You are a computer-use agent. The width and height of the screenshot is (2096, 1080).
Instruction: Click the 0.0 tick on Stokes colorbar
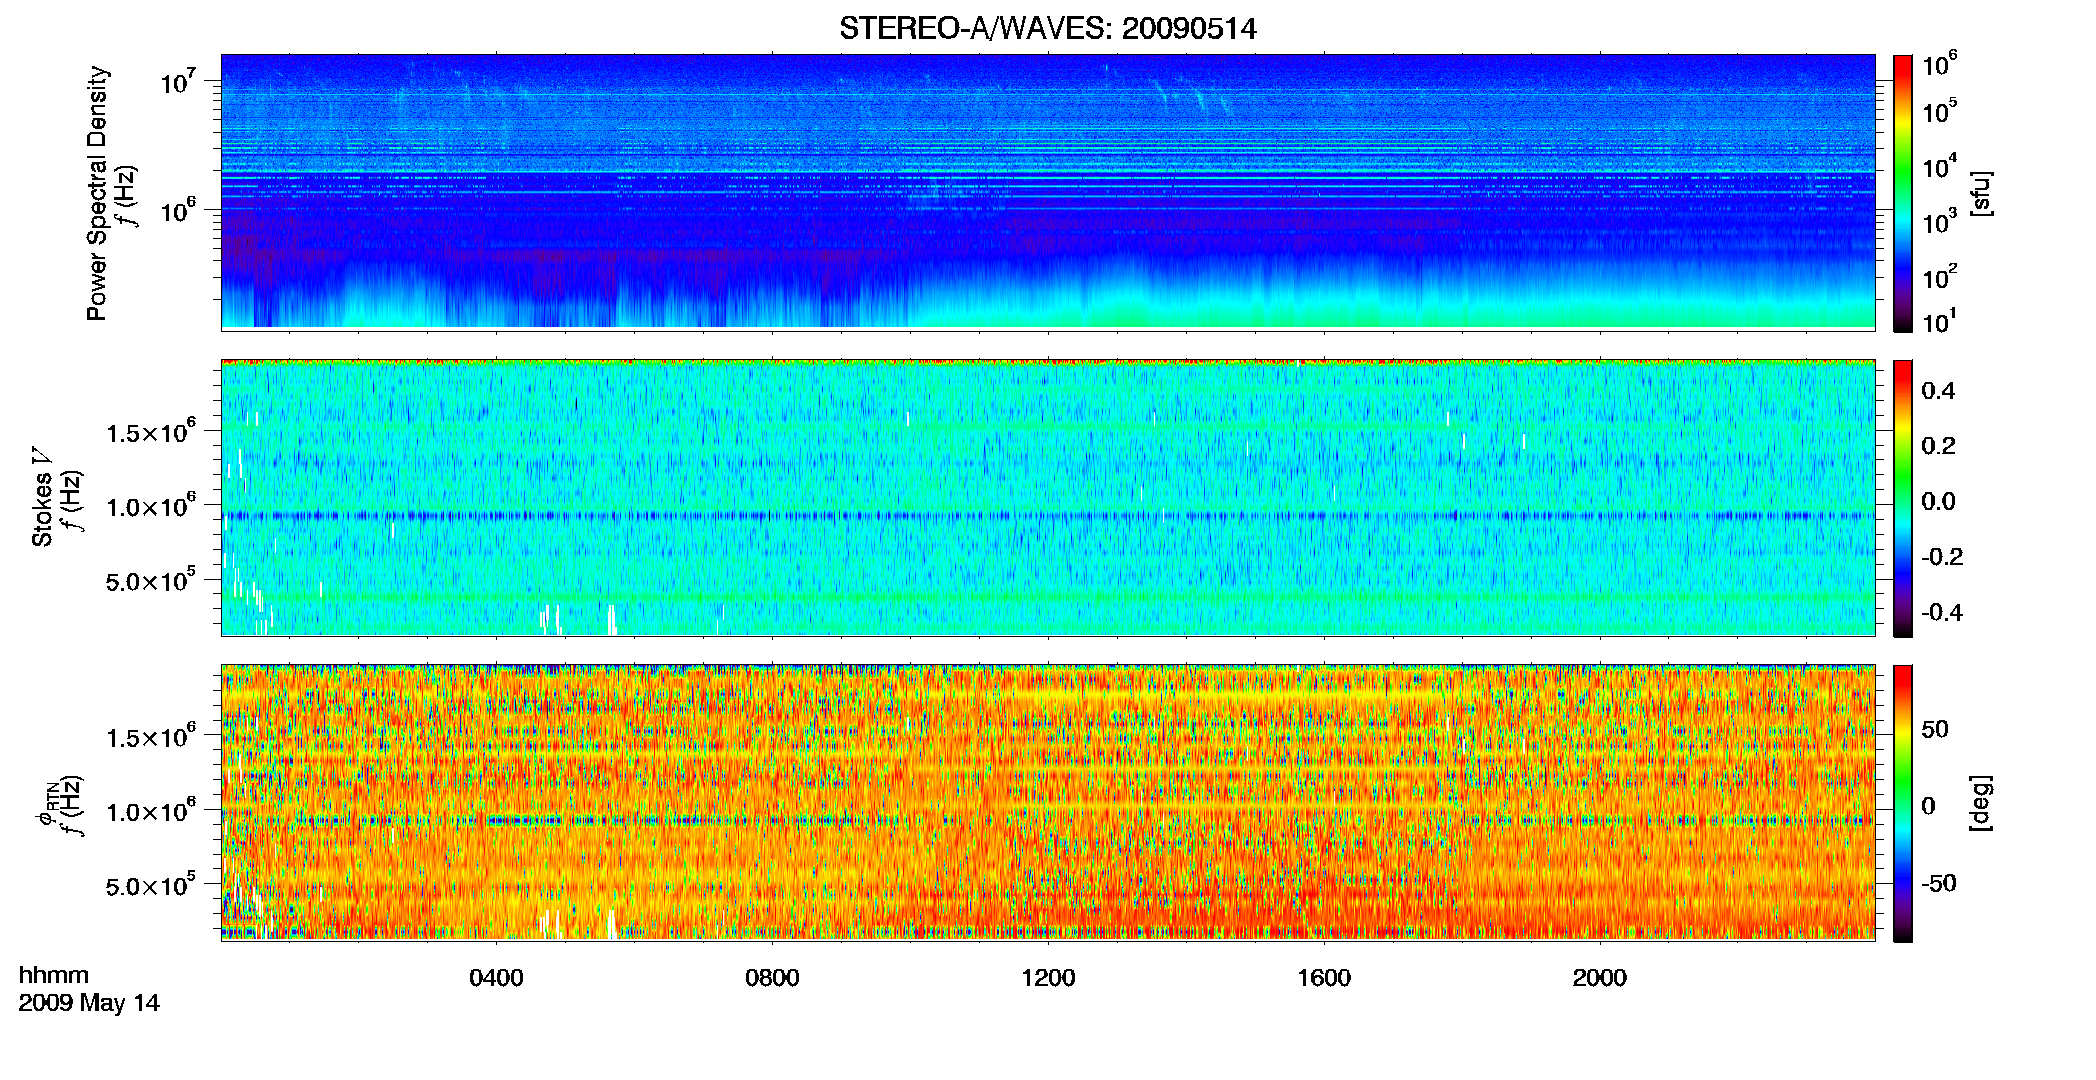coord(1938,501)
